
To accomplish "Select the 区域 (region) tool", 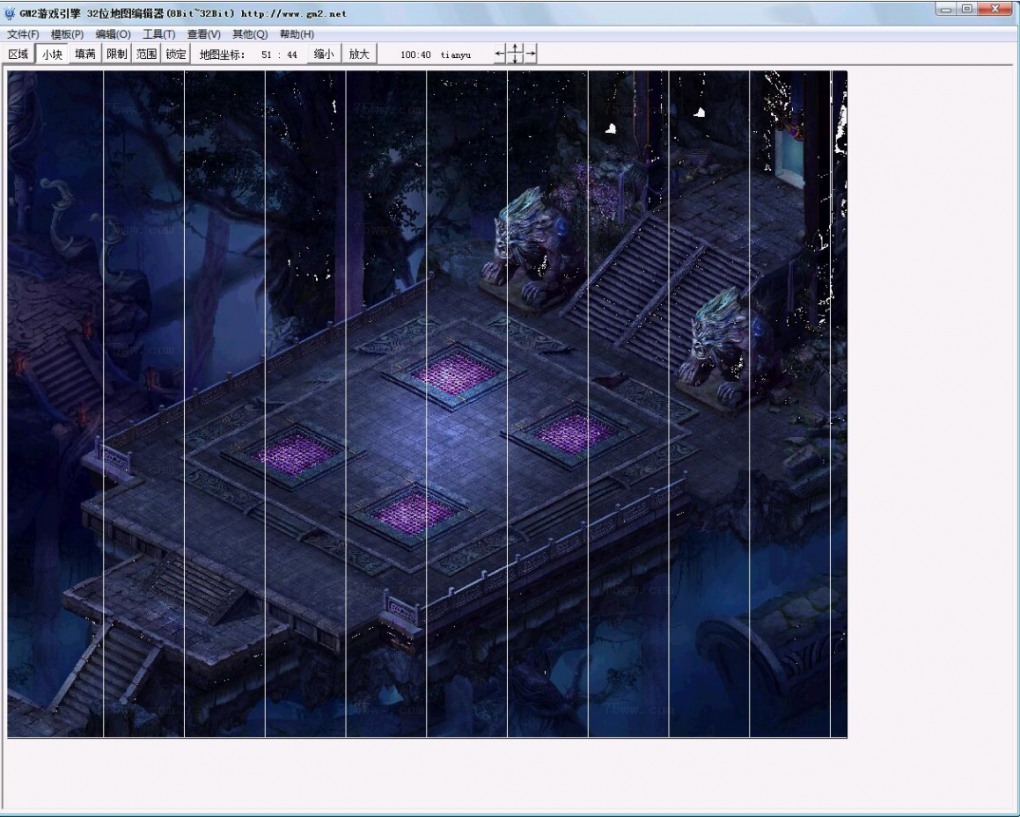I will tap(18, 54).
